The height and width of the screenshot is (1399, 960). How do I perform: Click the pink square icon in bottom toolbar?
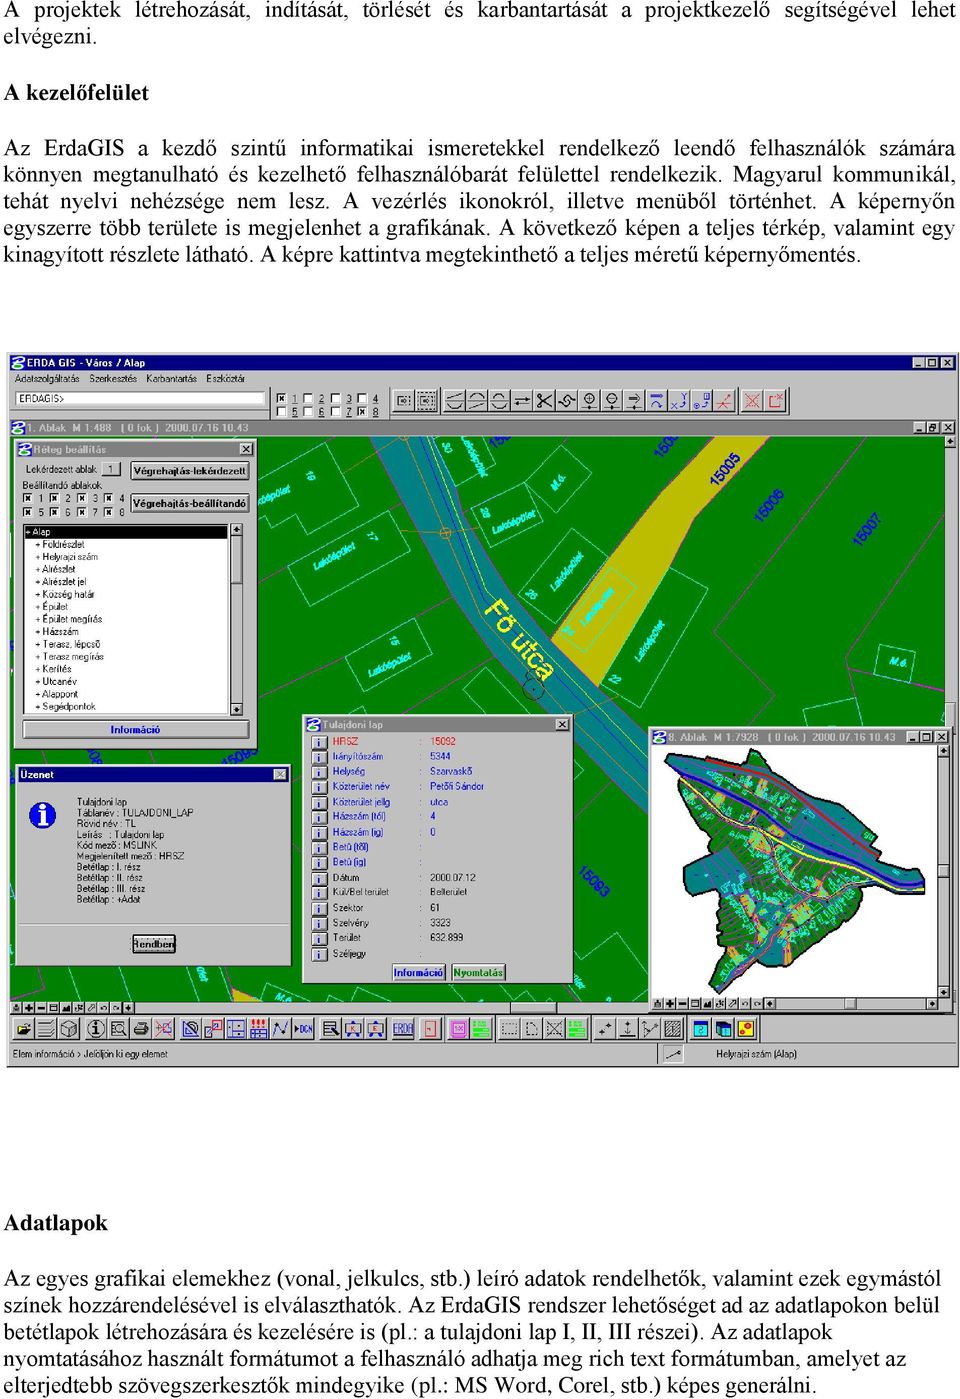pos(459,1028)
